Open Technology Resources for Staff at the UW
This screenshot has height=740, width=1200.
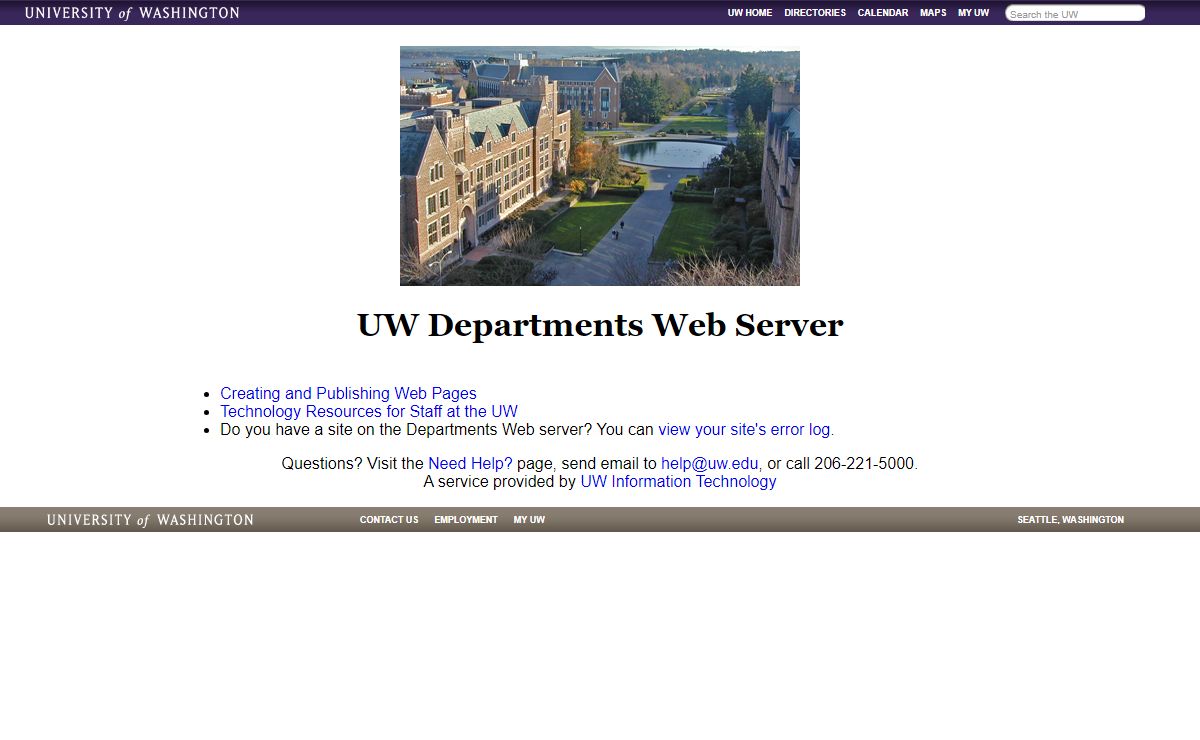pyautogui.click(x=369, y=412)
